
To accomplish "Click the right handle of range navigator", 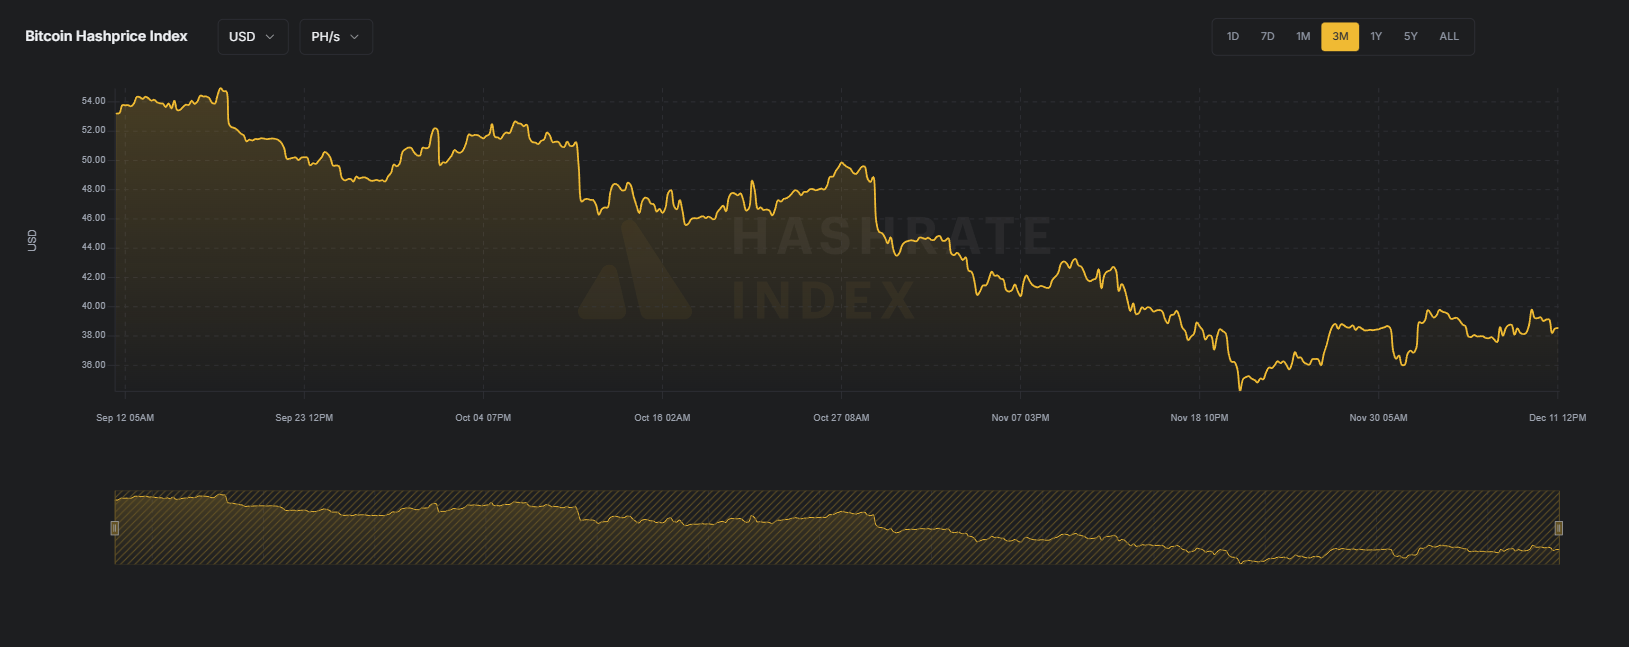I will pyautogui.click(x=1558, y=528).
